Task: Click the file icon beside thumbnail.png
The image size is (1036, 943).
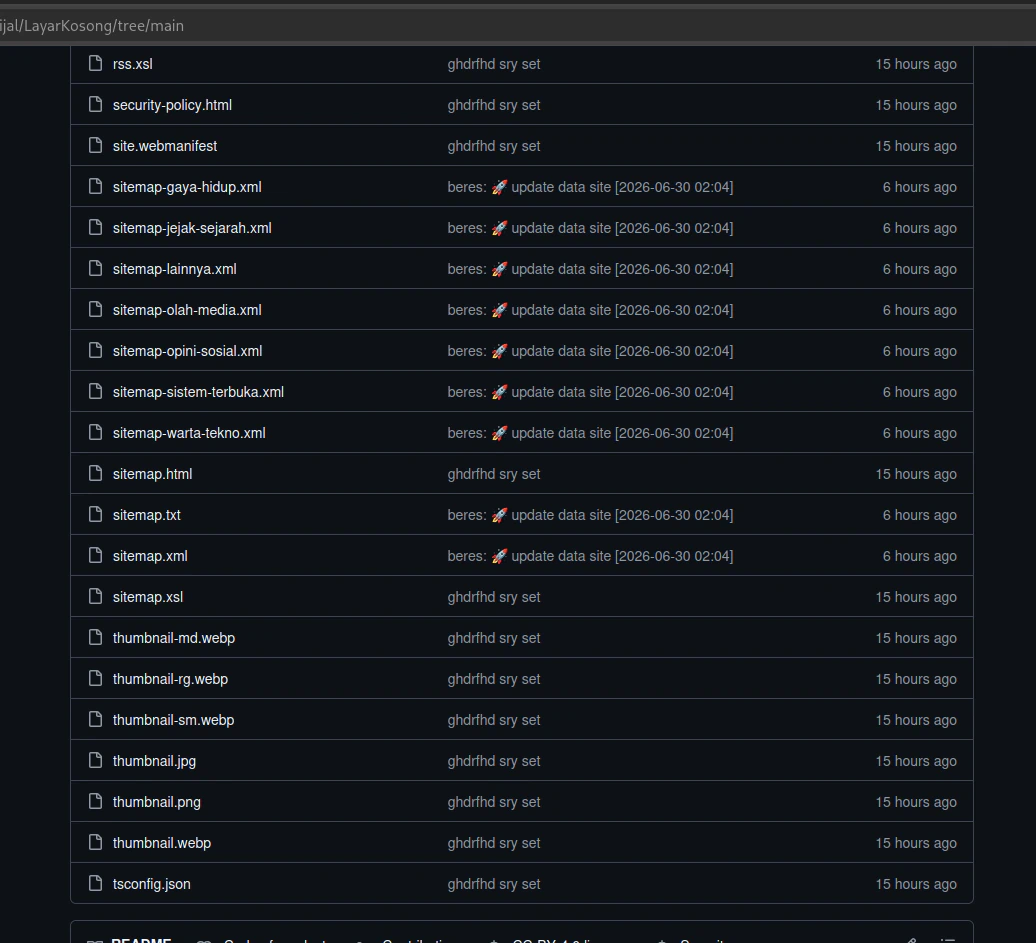Action: [x=95, y=801]
